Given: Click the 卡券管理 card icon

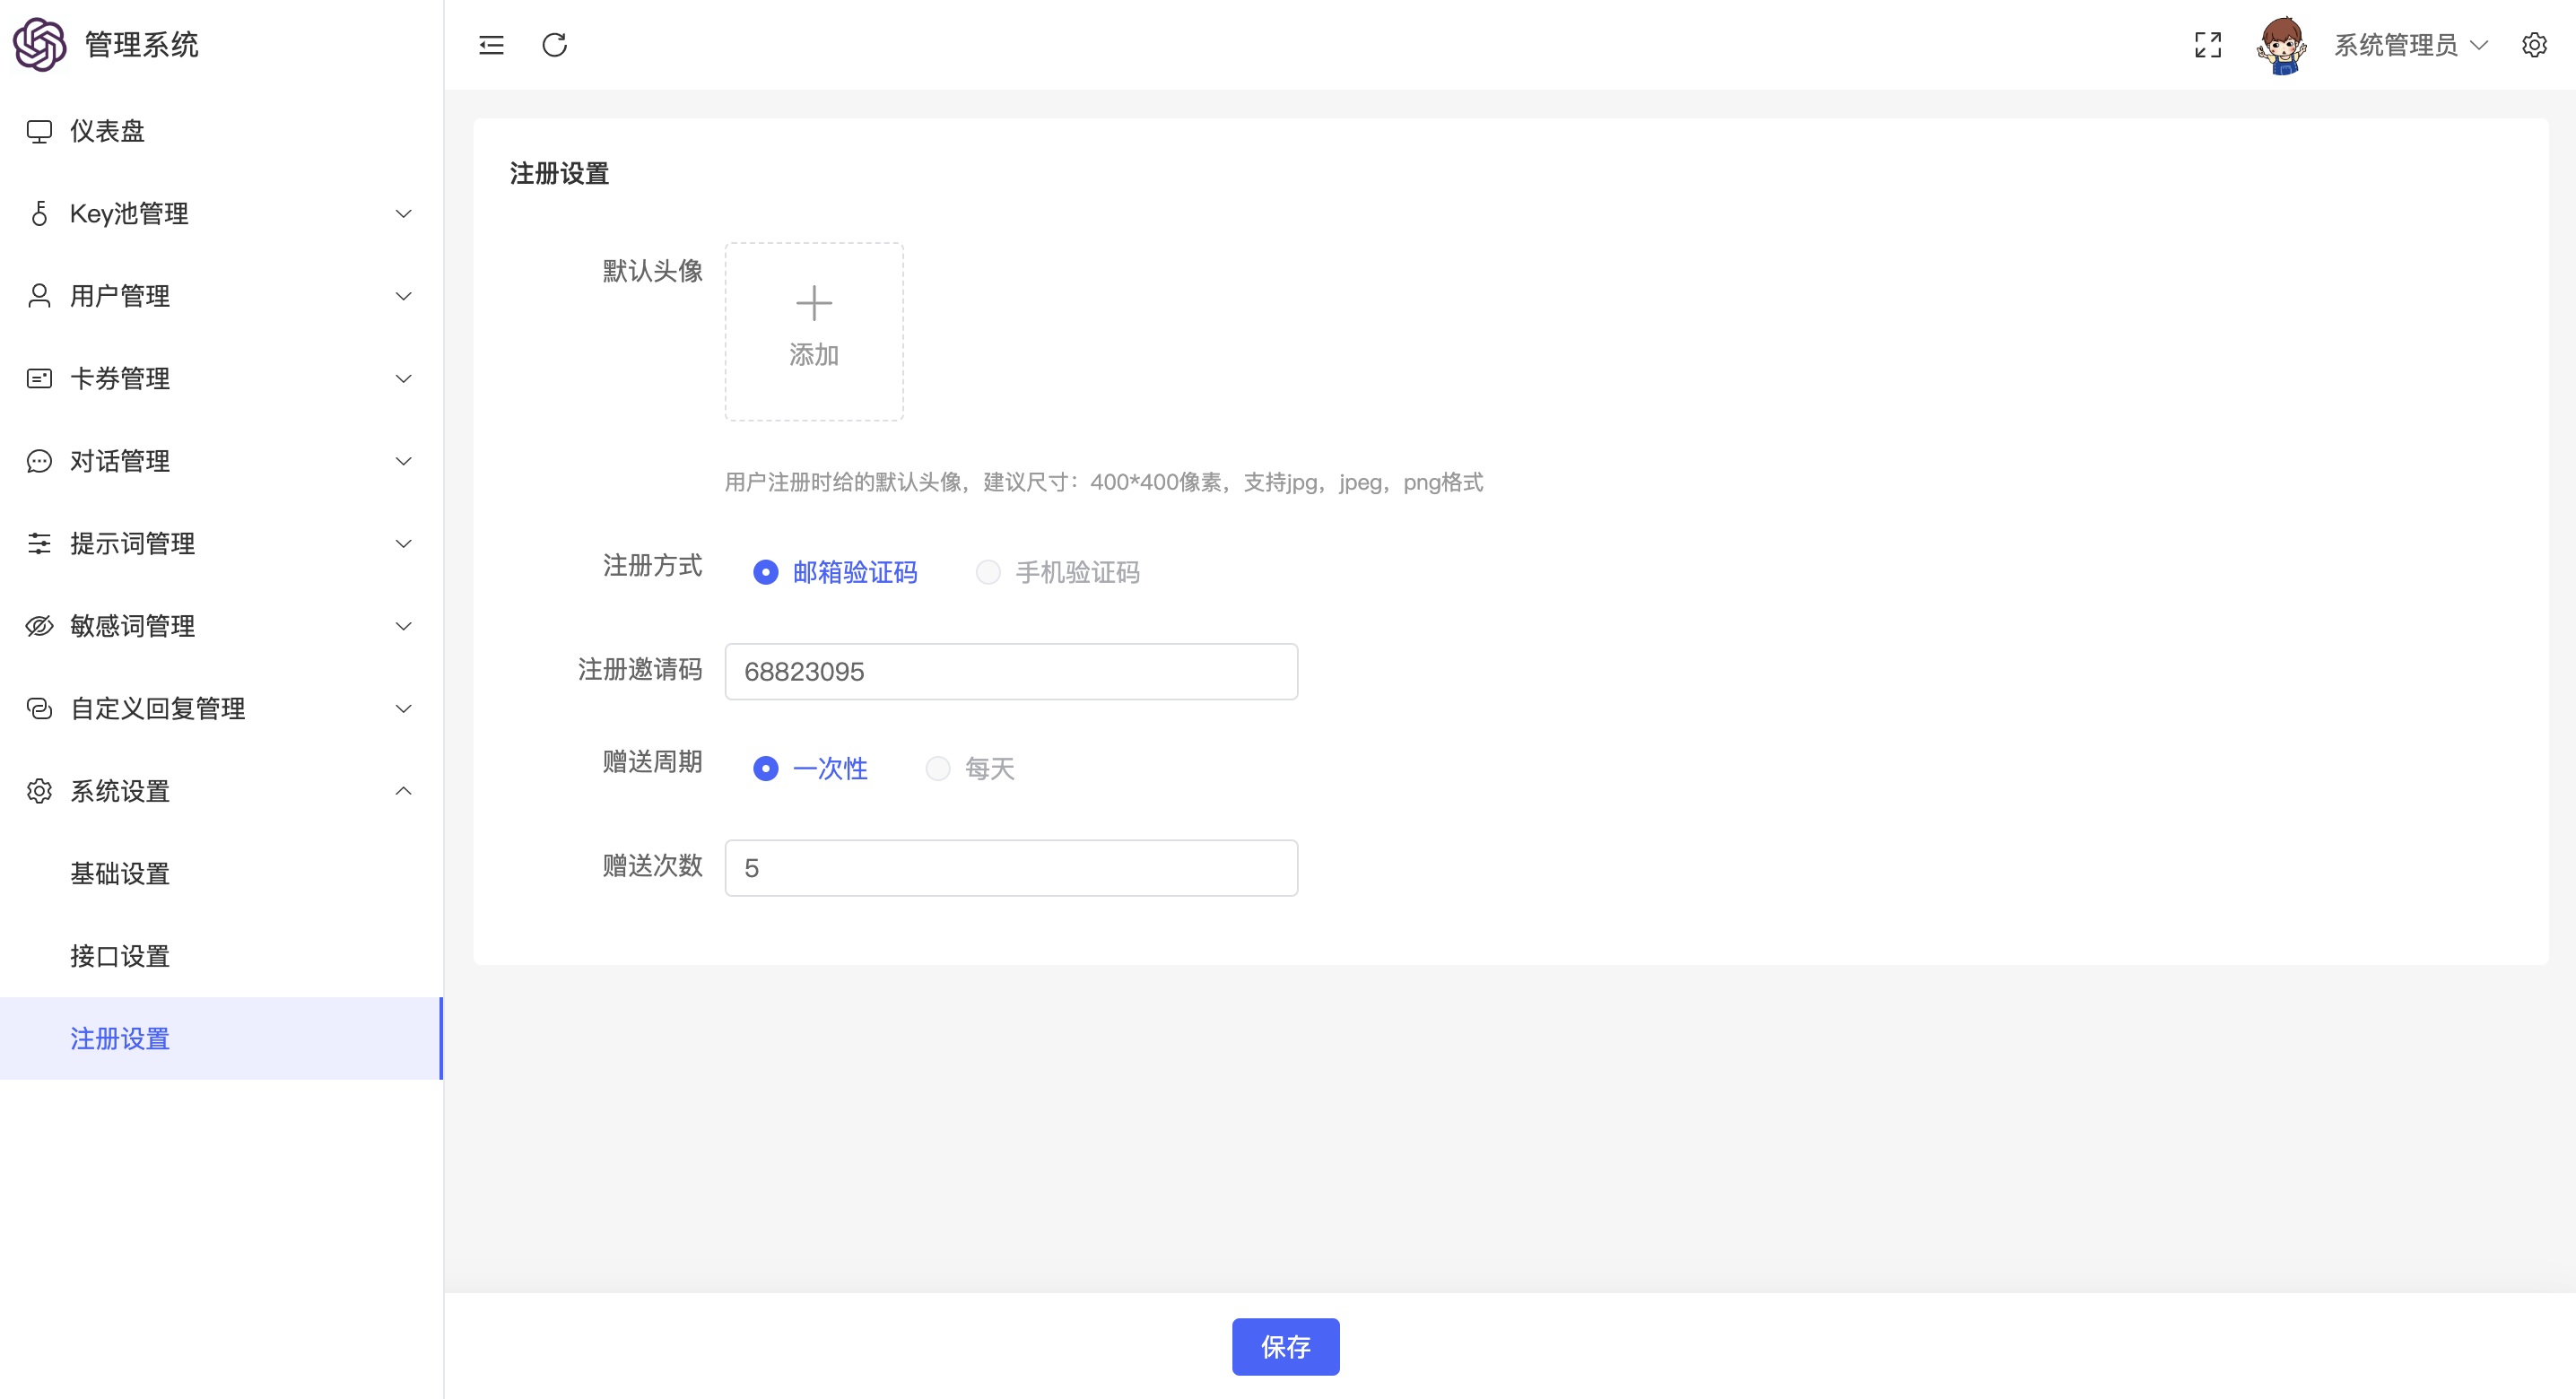Looking at the screenshot, I should coord(39,378).
